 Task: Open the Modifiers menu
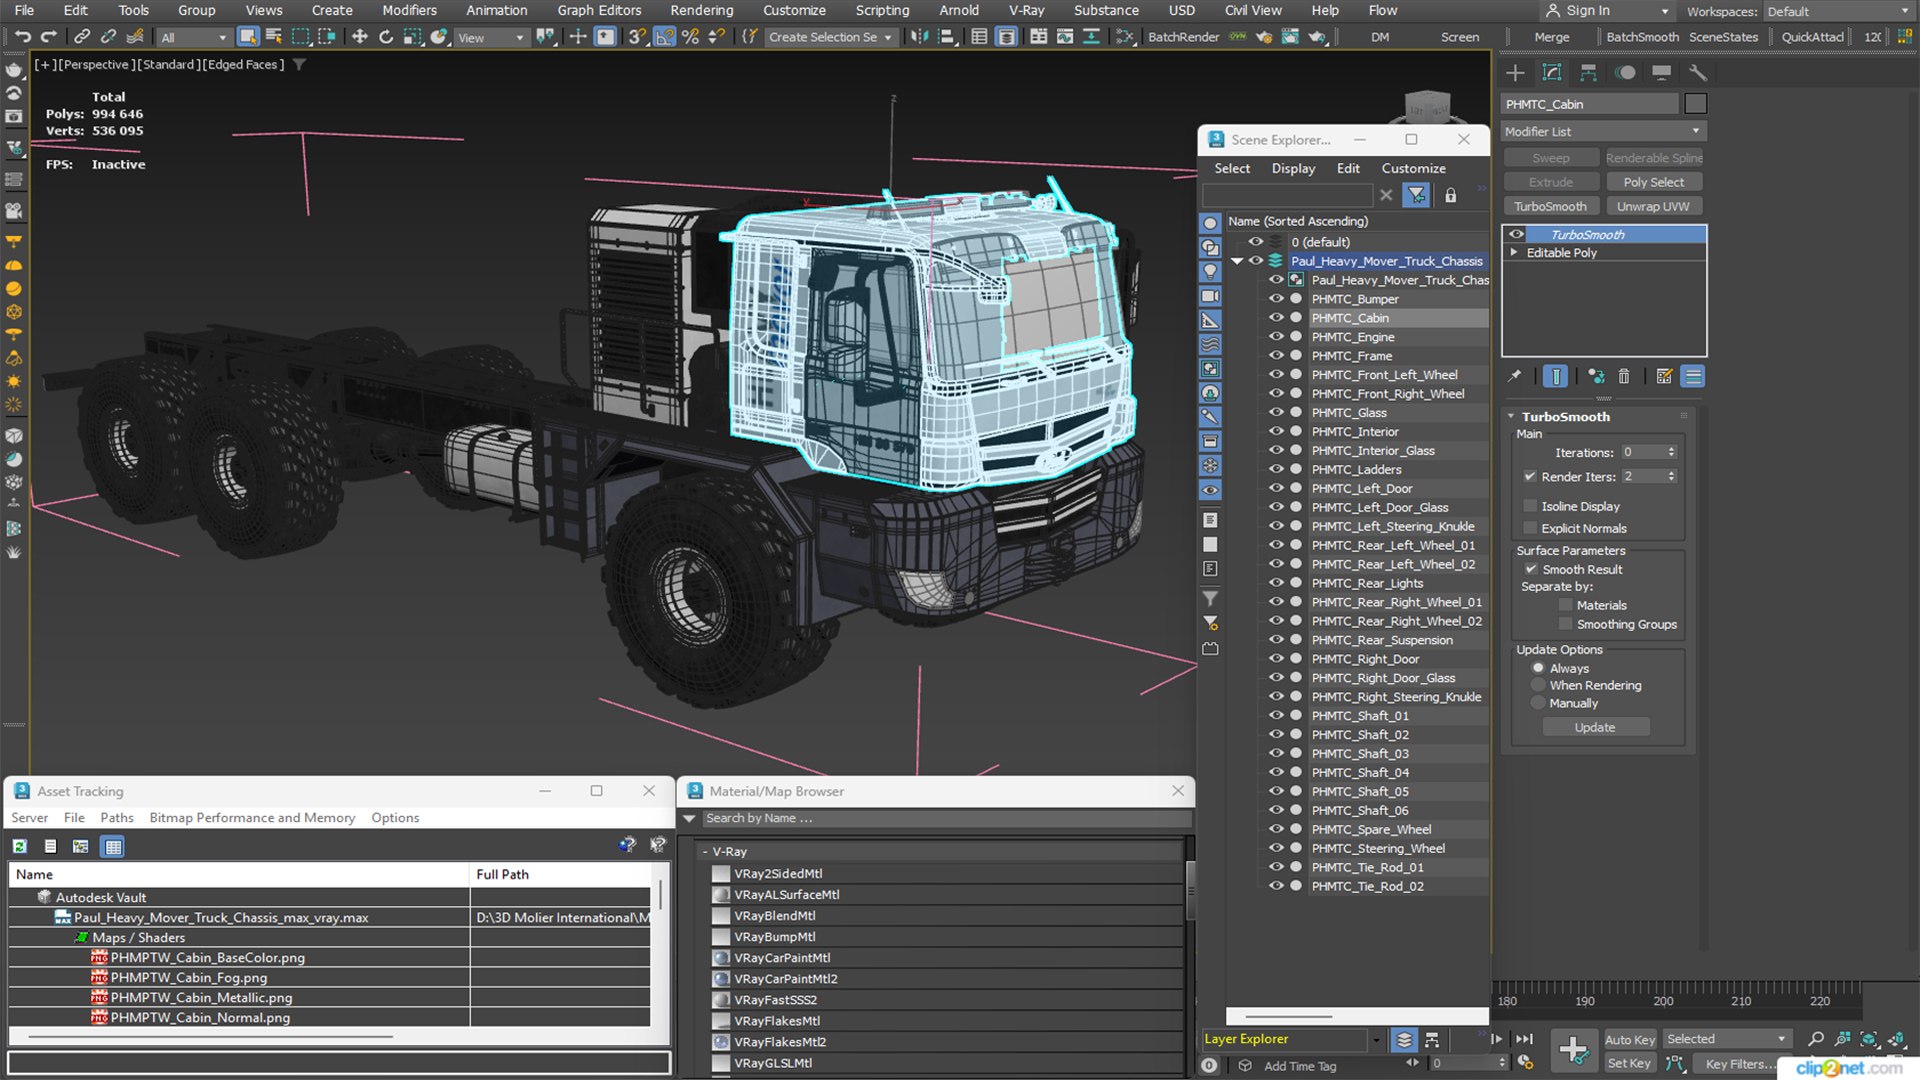point(409,10)
